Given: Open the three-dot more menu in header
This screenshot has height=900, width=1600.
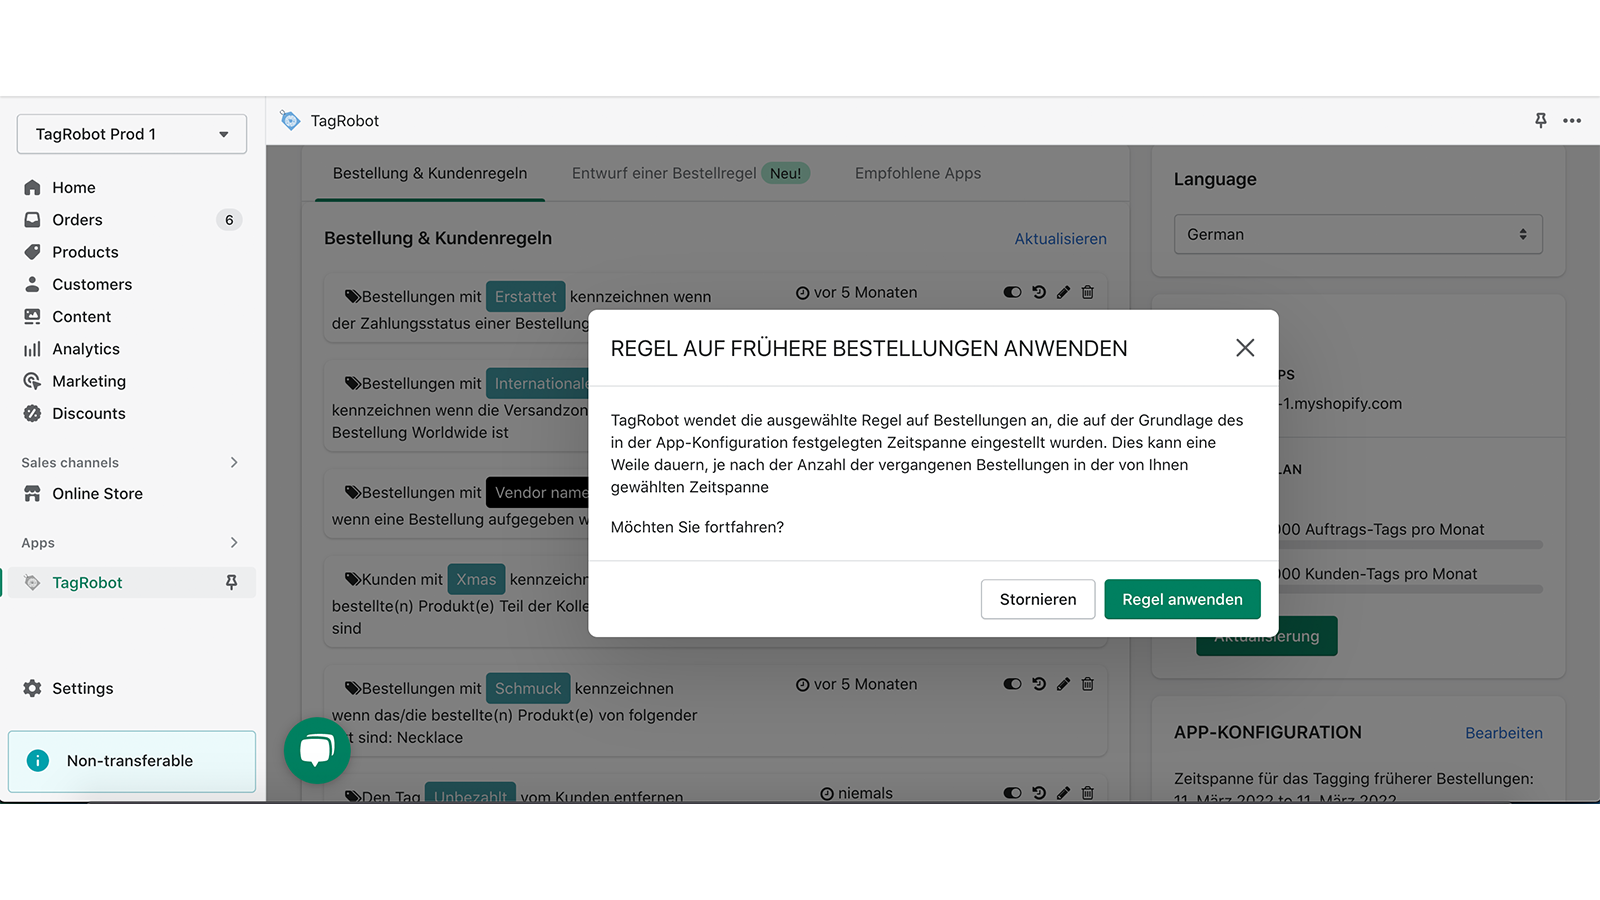Looking at the screenshot, I should [x=1572, y=120].
